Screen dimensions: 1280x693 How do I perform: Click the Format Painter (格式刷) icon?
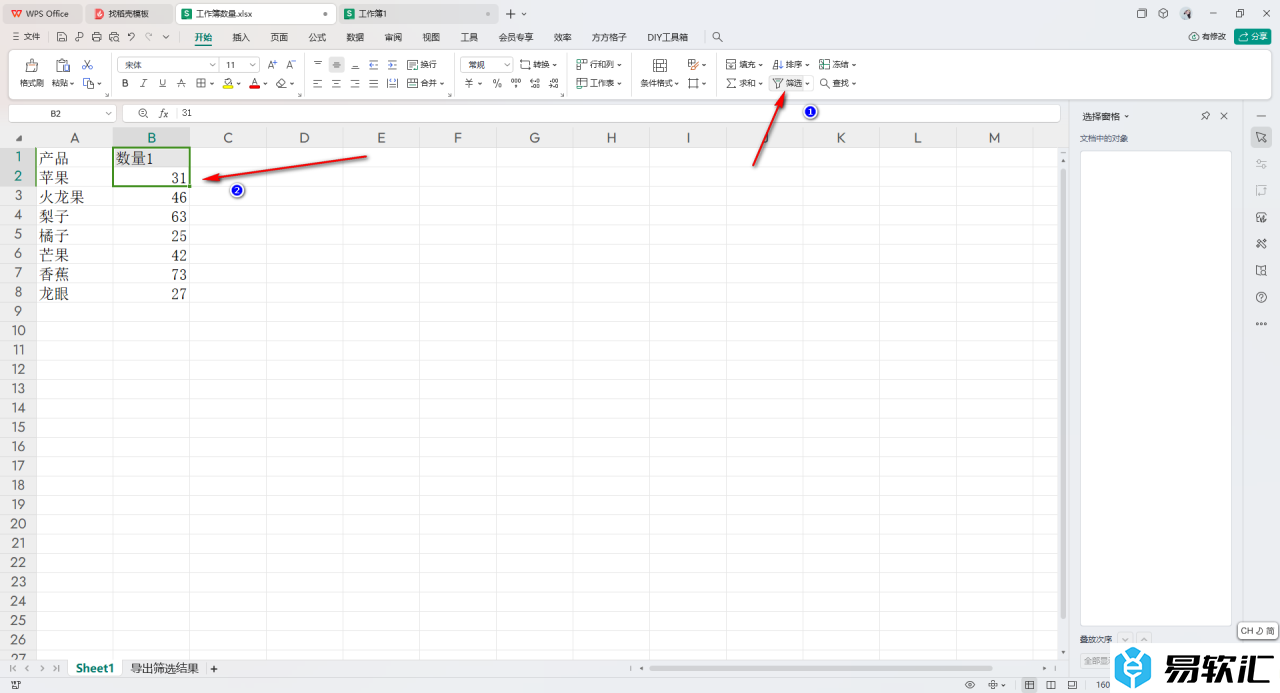(x=32, y=65)
